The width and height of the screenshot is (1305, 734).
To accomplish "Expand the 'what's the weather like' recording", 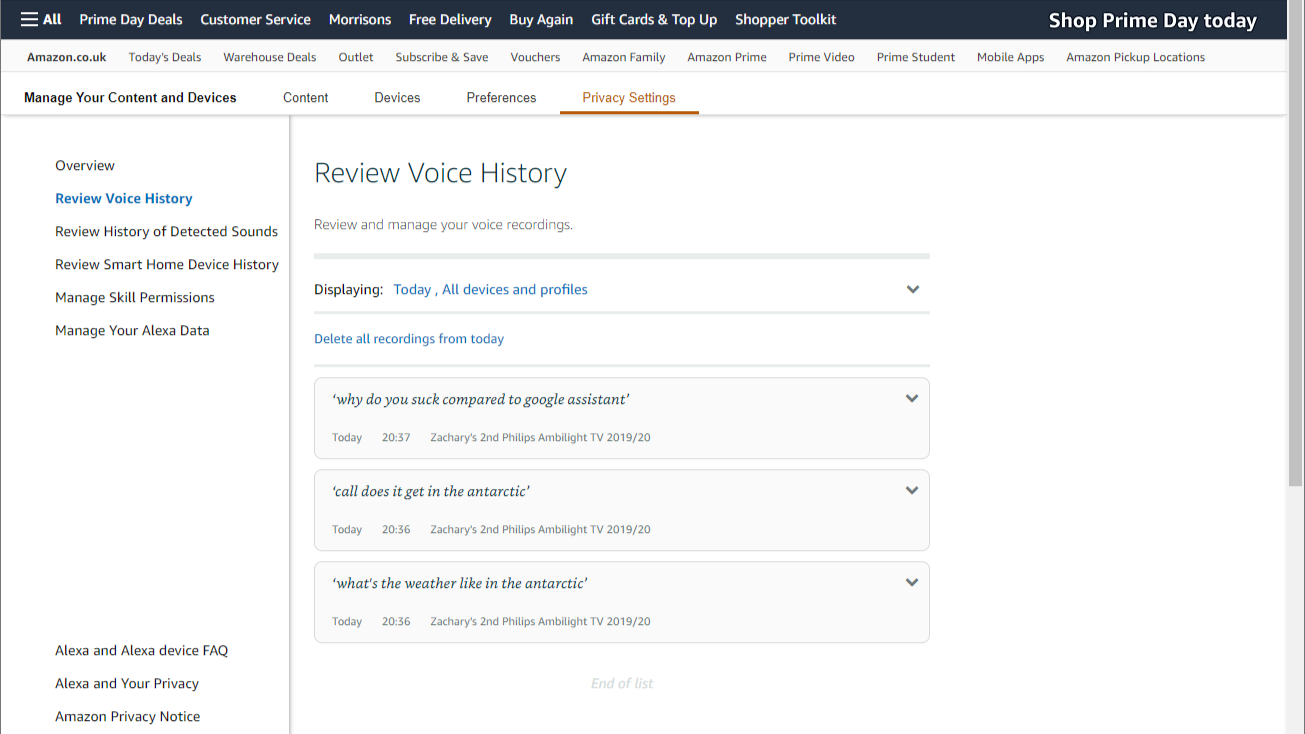I will coord(911,583).
